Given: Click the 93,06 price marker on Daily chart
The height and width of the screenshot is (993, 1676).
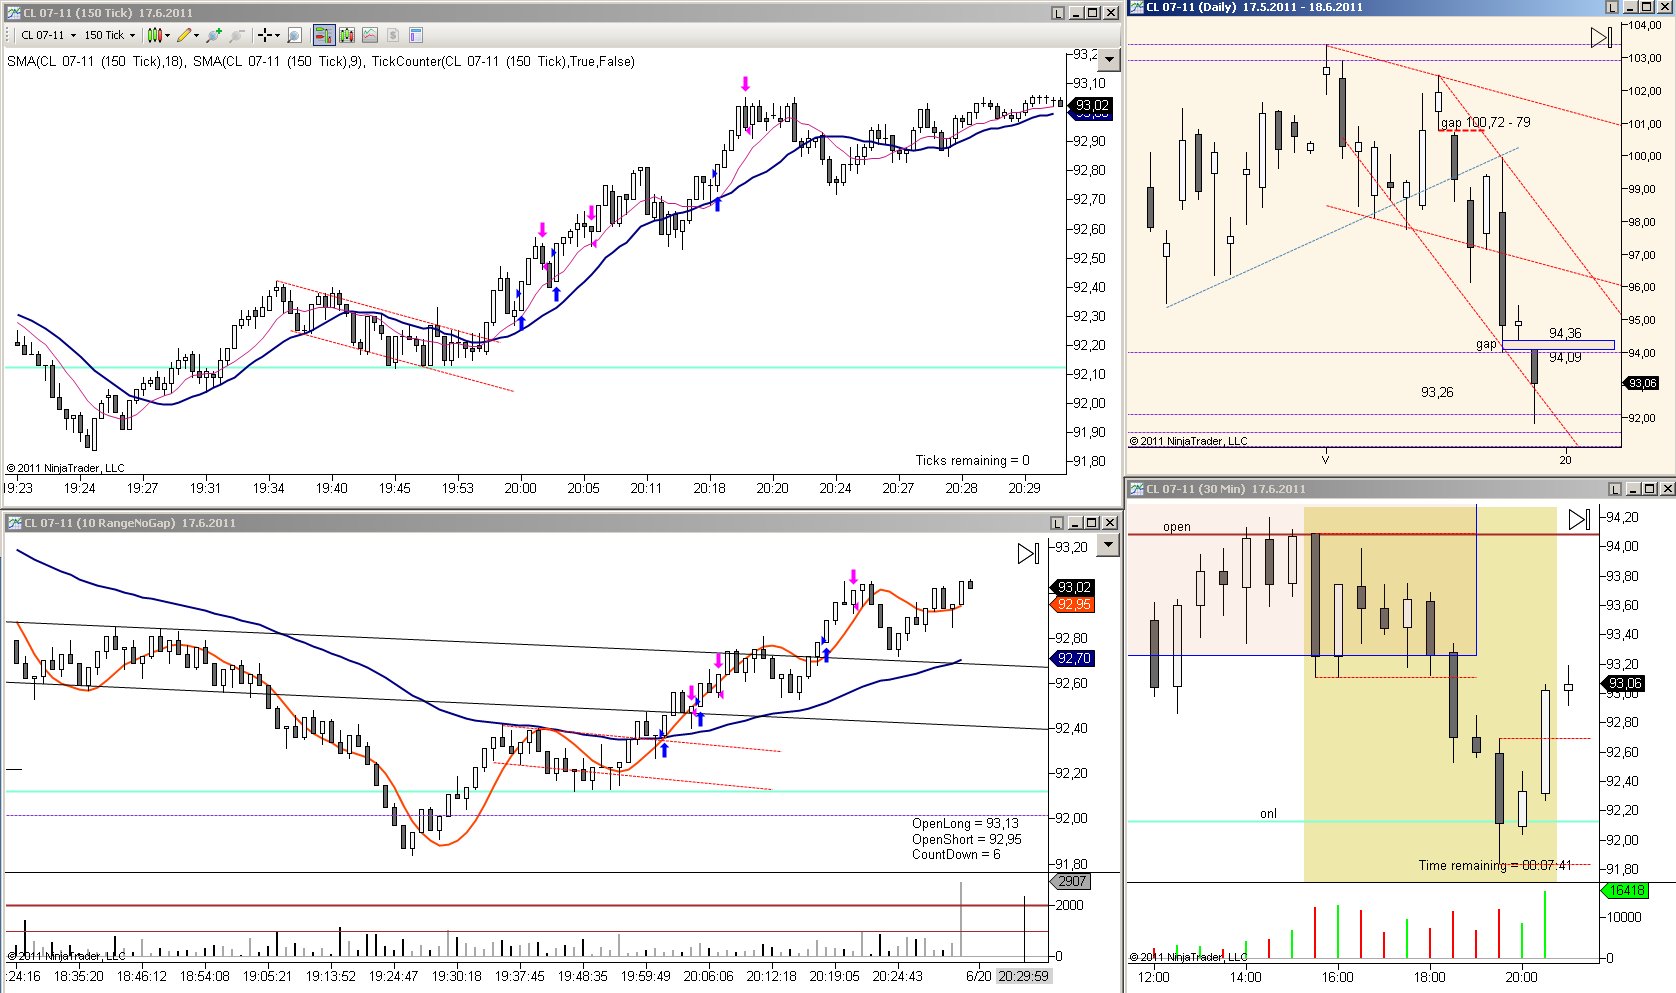Looking at the screenshot, I should 1641,383.
